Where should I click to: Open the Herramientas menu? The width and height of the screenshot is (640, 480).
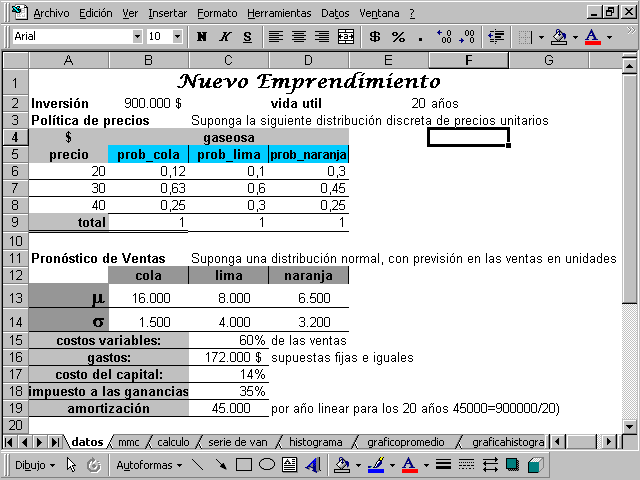[279, 13]
